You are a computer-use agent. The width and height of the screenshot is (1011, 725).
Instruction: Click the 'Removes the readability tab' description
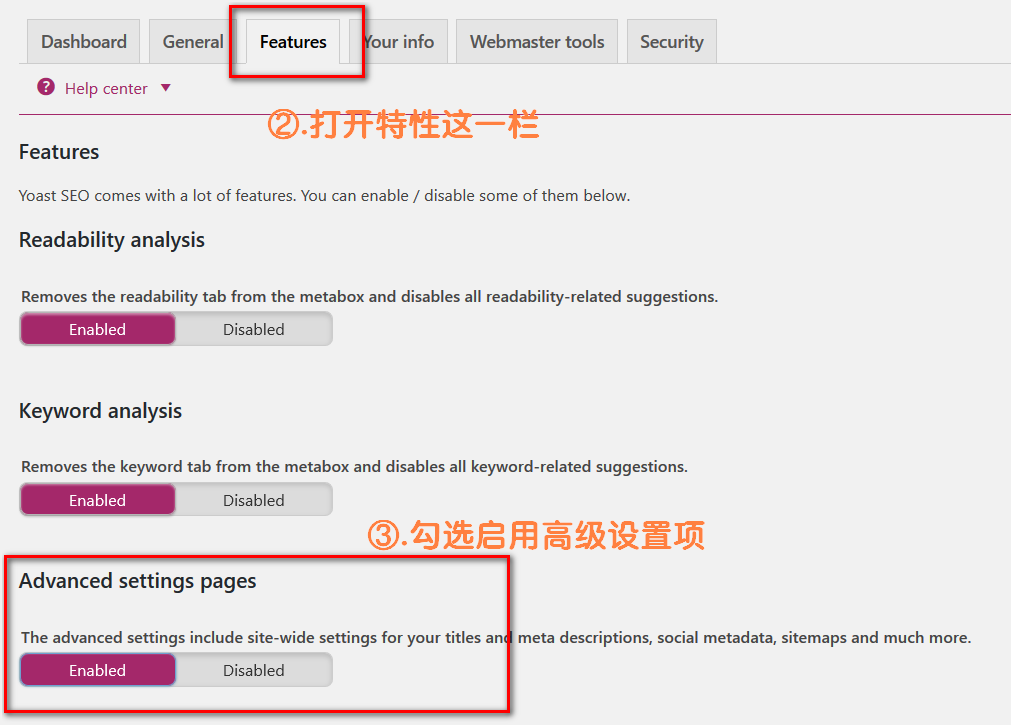point(369,297)
